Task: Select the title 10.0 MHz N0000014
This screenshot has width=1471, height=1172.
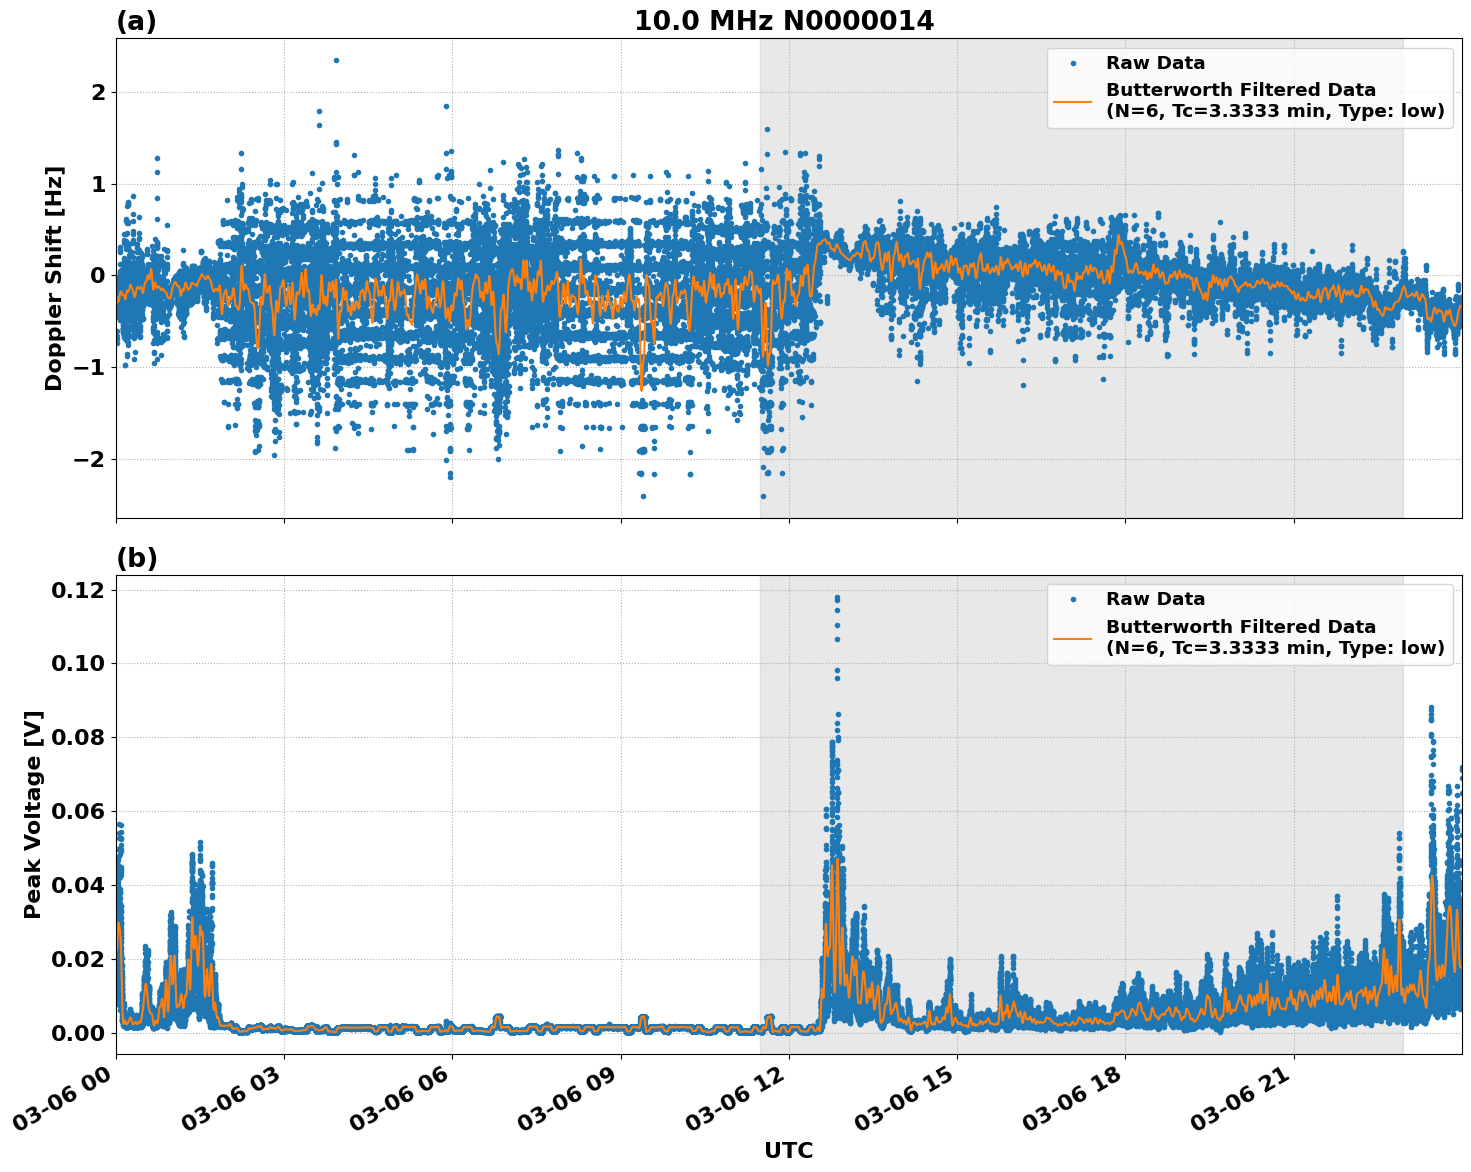Action: [785, 18]
